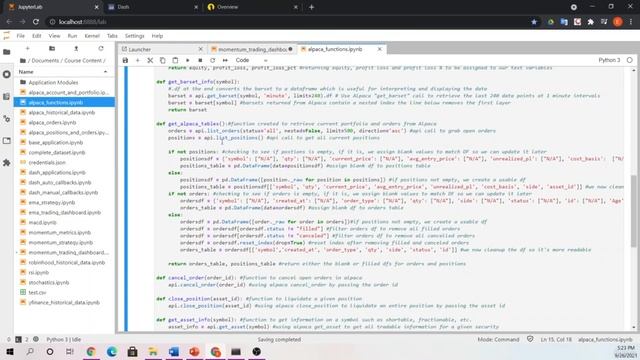Open the Kernel menu

[x=92, y=36]
